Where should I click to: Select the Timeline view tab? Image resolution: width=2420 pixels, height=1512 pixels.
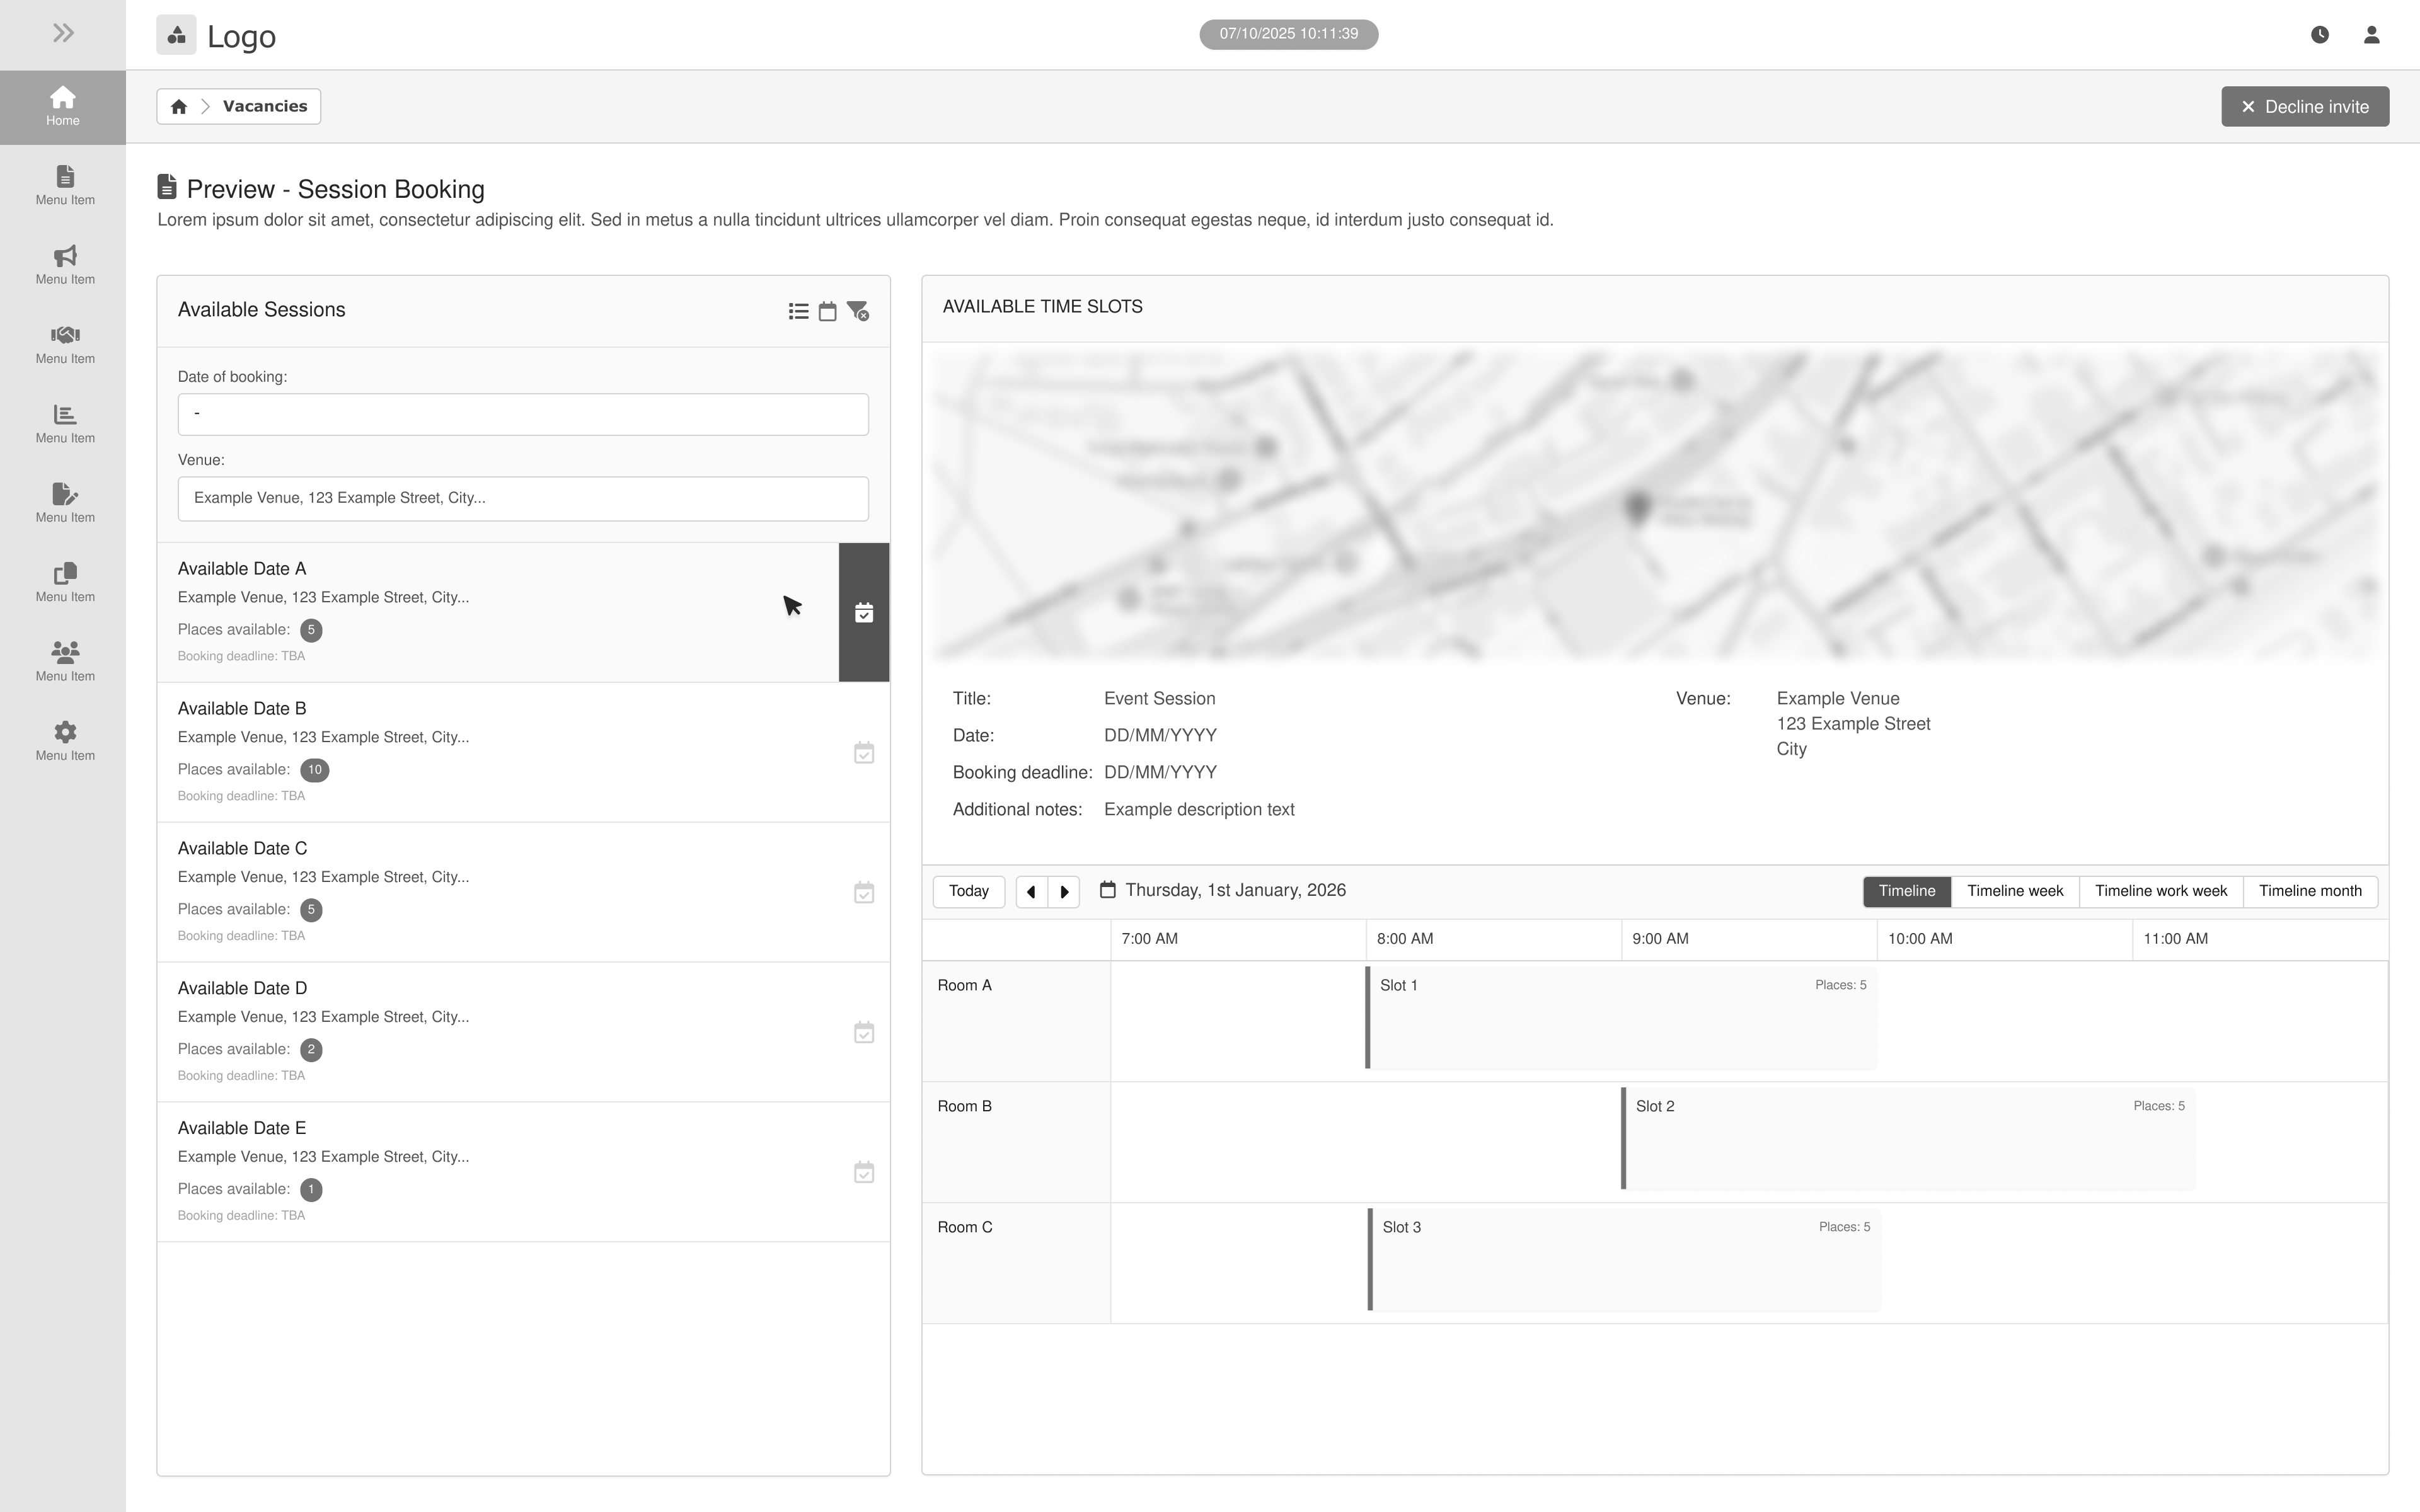1907,891
